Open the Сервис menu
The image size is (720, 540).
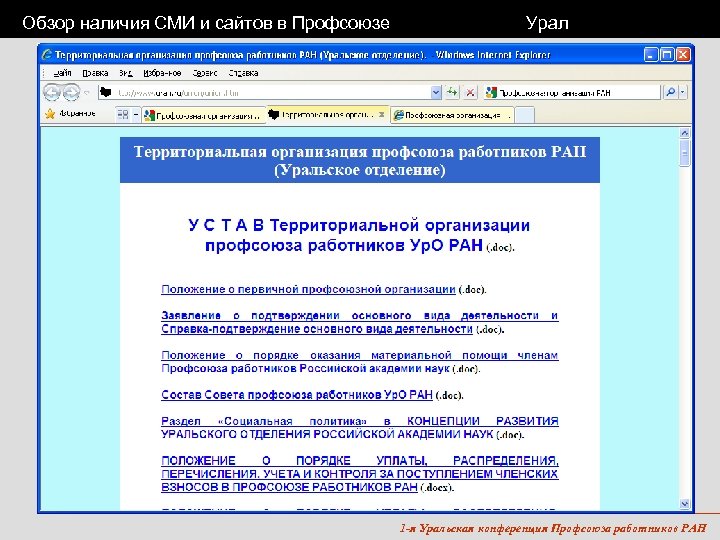point(204,73)
